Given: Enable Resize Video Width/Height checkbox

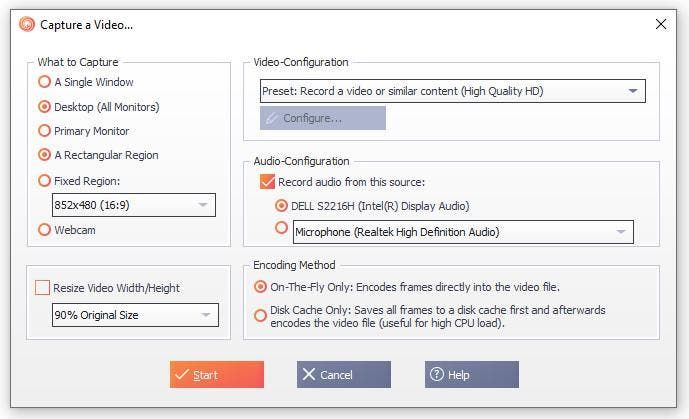Looking at the screenshot, I should (x=42, y=288).
